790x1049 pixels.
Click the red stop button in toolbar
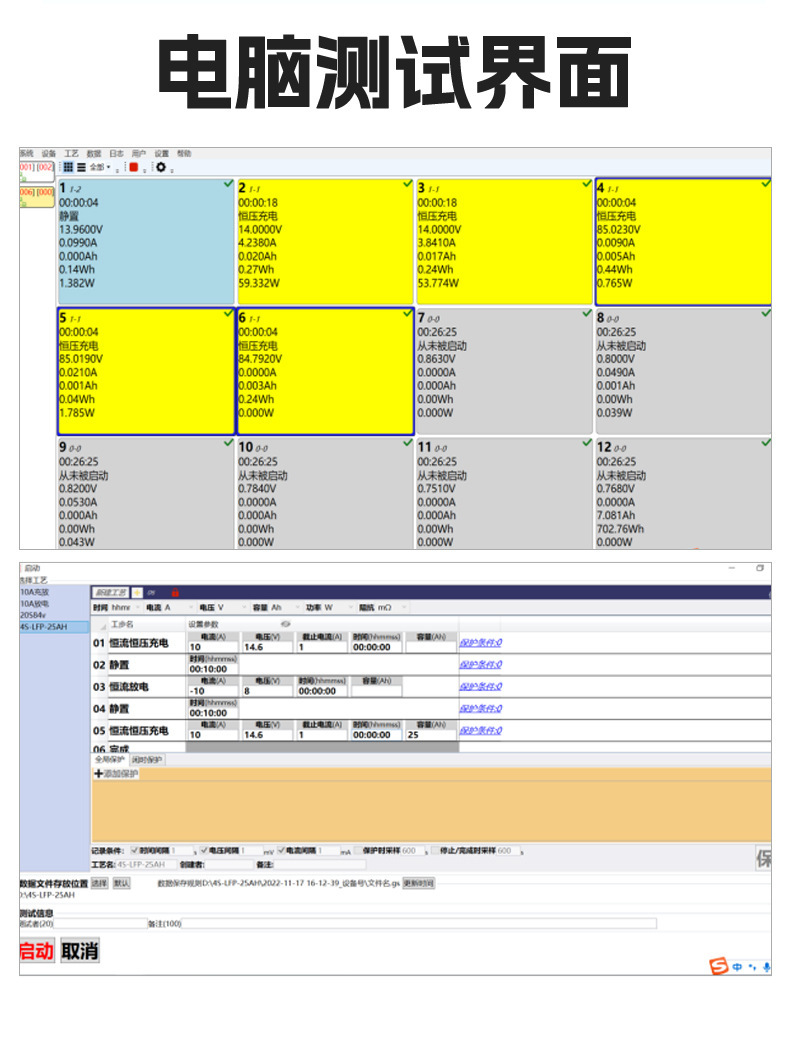[134, 167]
